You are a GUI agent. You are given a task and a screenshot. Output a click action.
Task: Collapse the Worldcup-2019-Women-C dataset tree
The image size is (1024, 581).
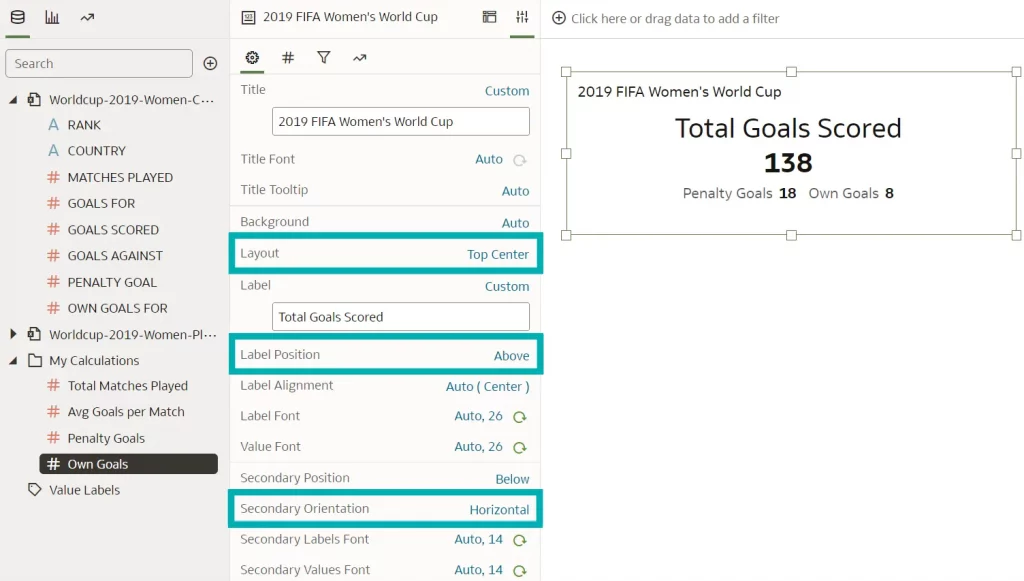14,99
